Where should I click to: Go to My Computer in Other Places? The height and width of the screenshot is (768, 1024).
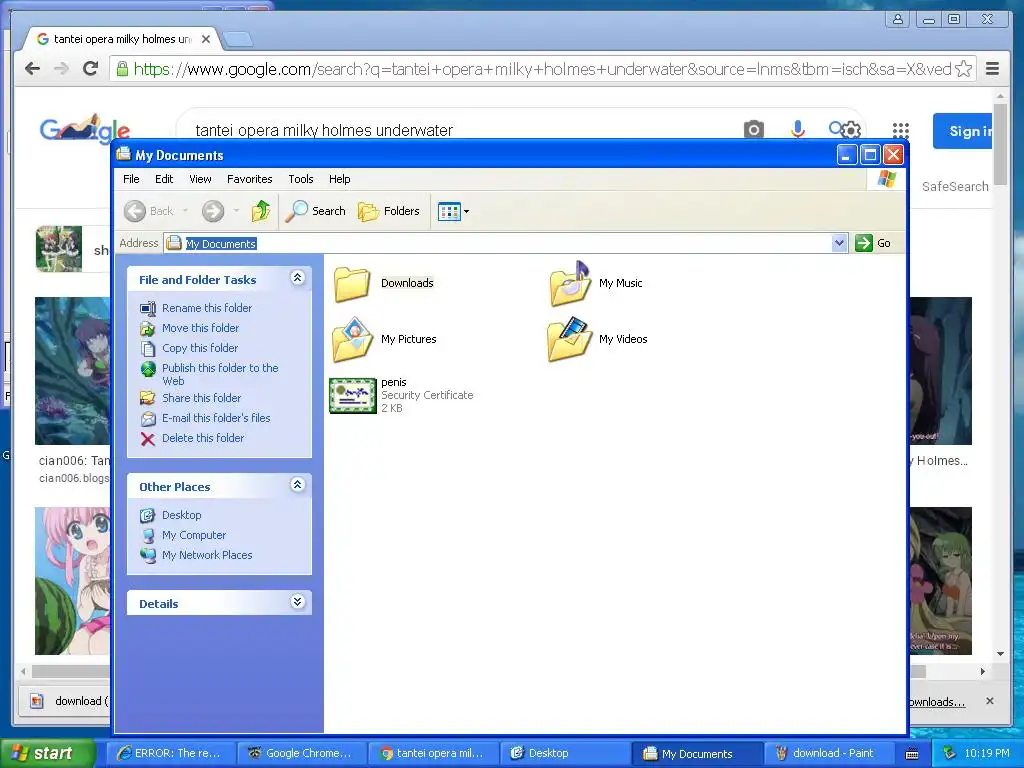(x=194, y=536)
